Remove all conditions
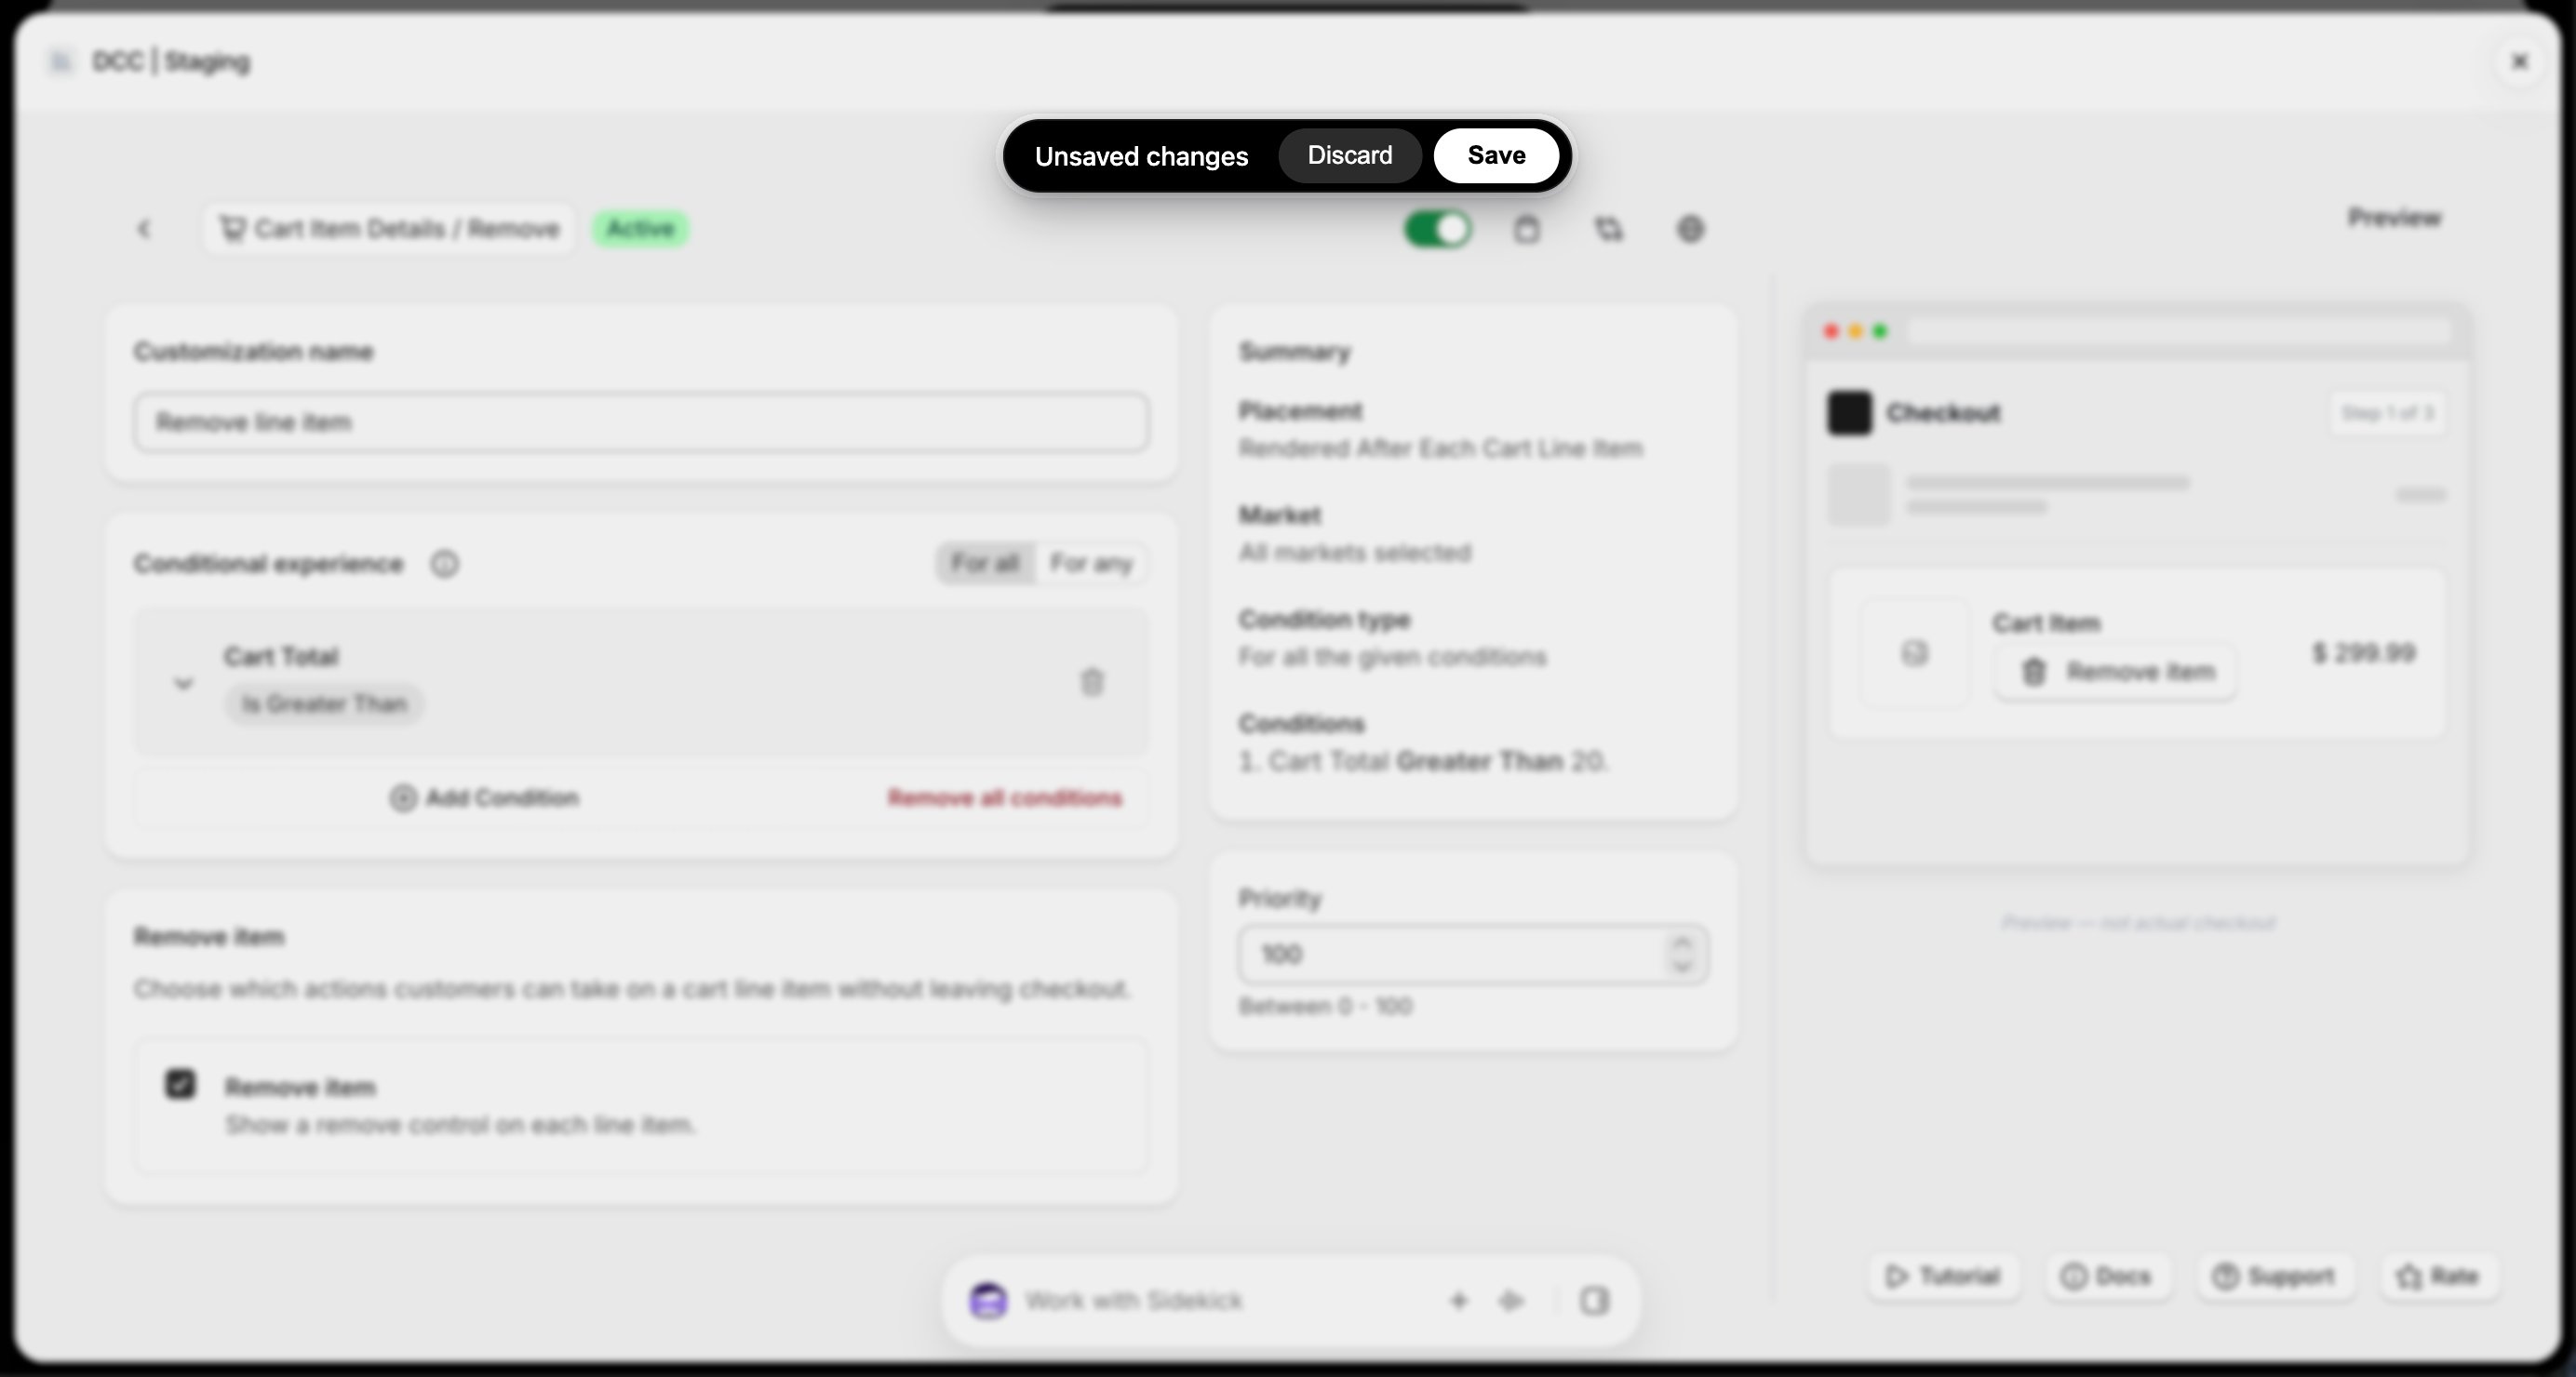The height and width of the screenshot is (1377, 2576). 1005,798
